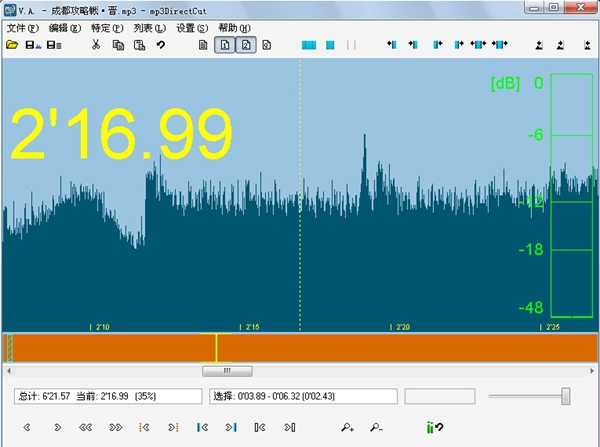This screenshot has height=447, width=600.
Task: Click the yellow position marker in orange overview bar
Action: [x=216, y=347]
